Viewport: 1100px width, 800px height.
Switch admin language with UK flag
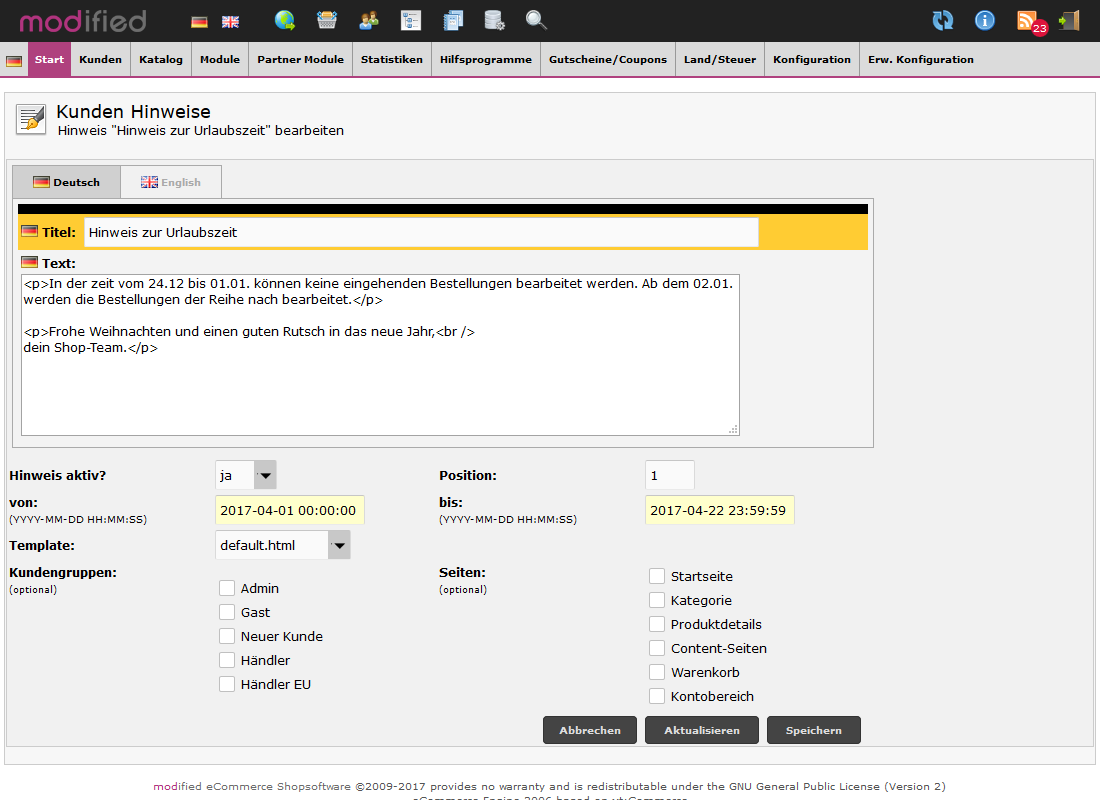click(230, 21)
